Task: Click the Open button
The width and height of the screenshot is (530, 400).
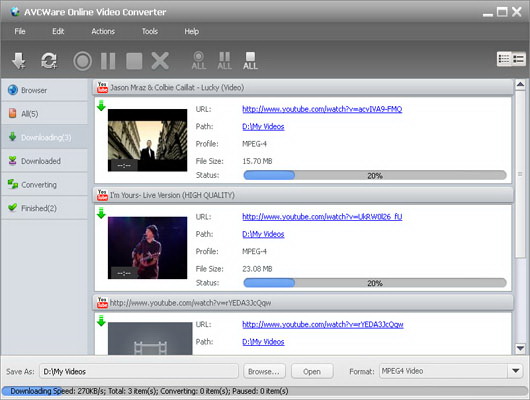Action: pyautogui.click(x=312, y=371)
